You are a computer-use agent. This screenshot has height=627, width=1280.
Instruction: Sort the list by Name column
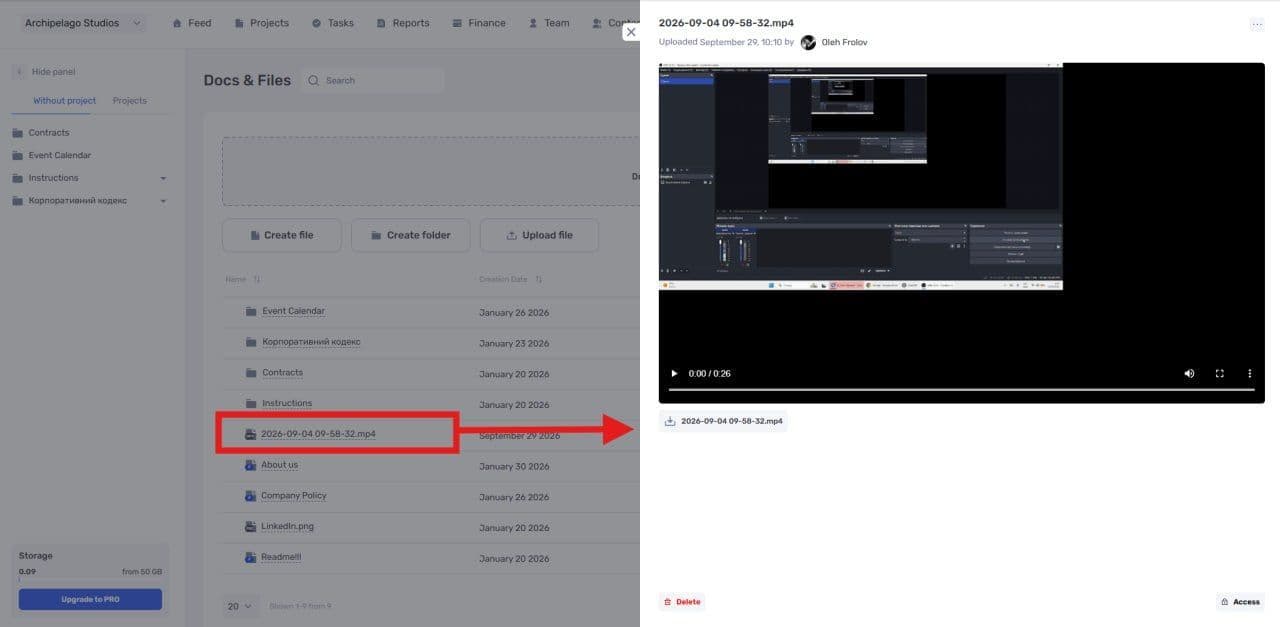pyautogui.click(x=242, y=279)
